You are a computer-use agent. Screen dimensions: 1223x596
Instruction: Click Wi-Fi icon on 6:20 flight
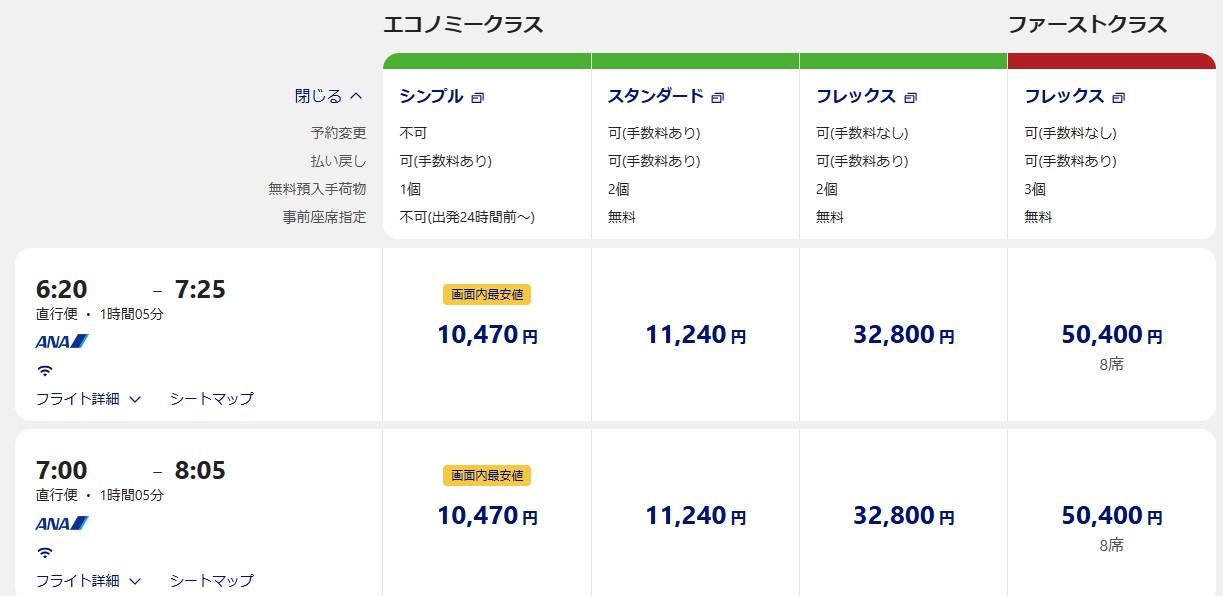pos(45,370)
